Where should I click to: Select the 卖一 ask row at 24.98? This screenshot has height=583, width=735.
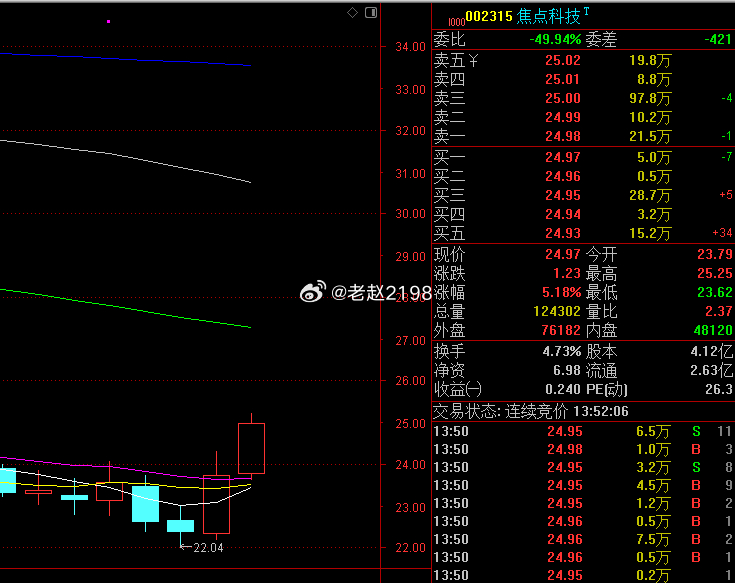click(583, 136)
